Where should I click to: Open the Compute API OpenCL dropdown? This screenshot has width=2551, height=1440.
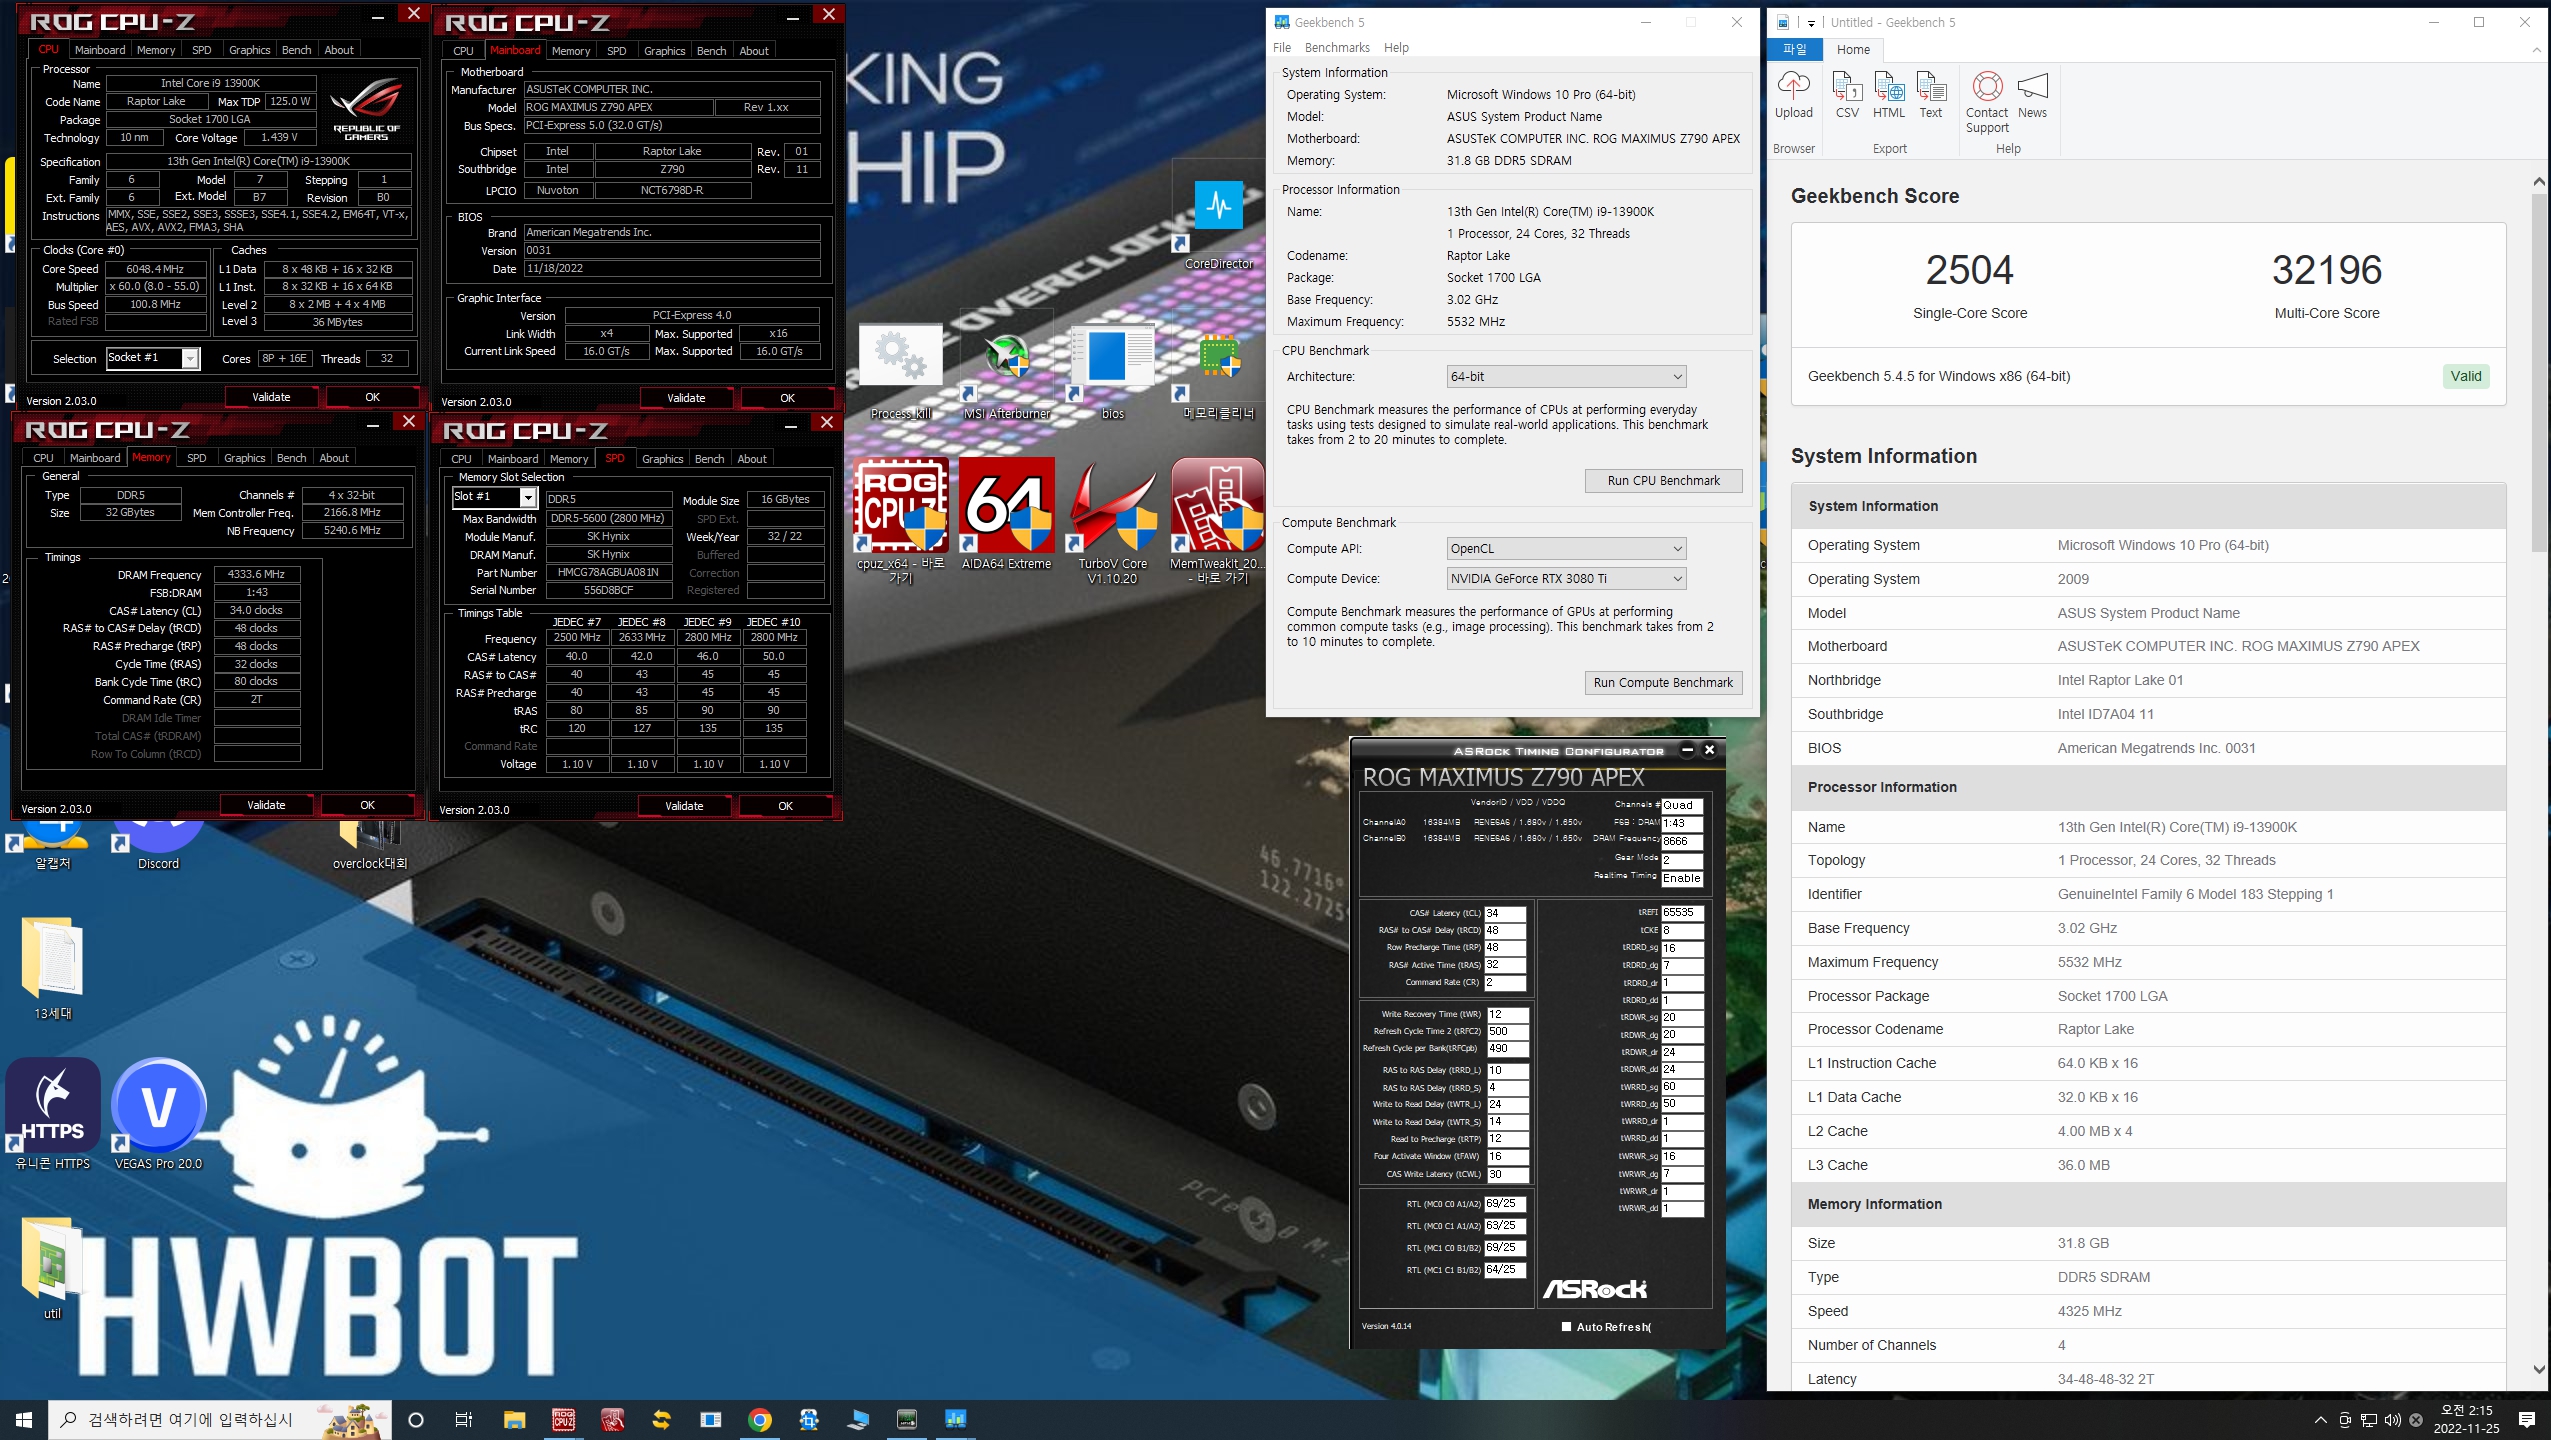[1566, 548]
